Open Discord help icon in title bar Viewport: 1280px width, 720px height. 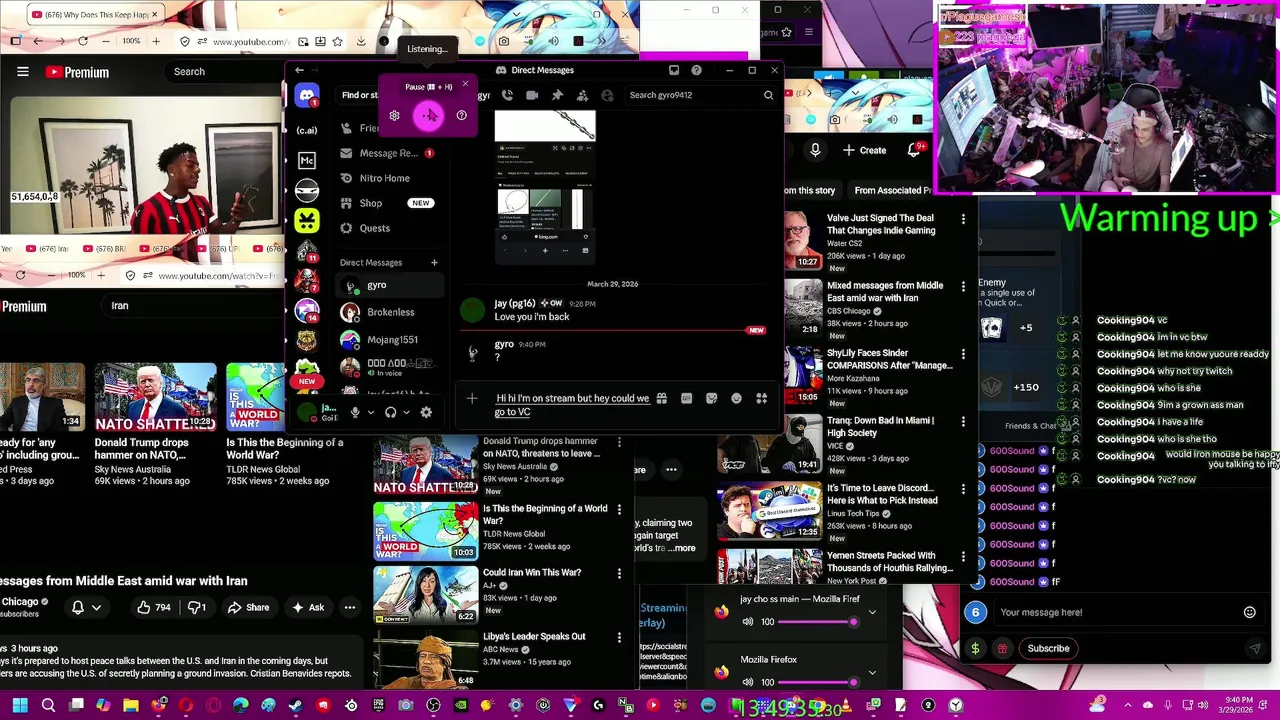pyautogui.click(x=696, y=70)
